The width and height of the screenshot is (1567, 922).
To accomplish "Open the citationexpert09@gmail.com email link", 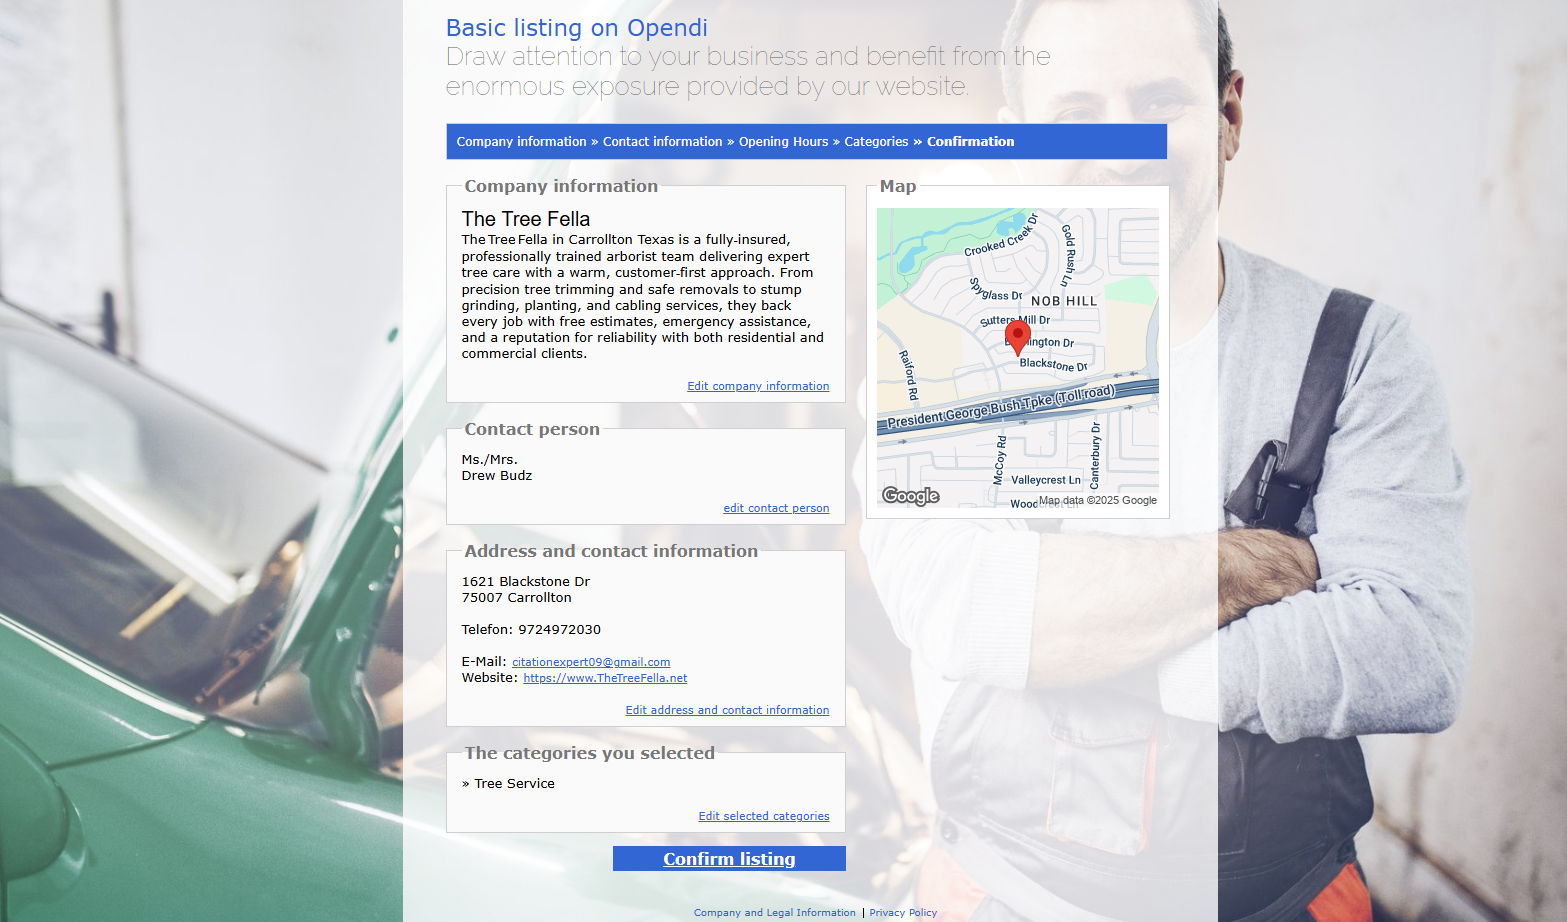I will [591, 662].
